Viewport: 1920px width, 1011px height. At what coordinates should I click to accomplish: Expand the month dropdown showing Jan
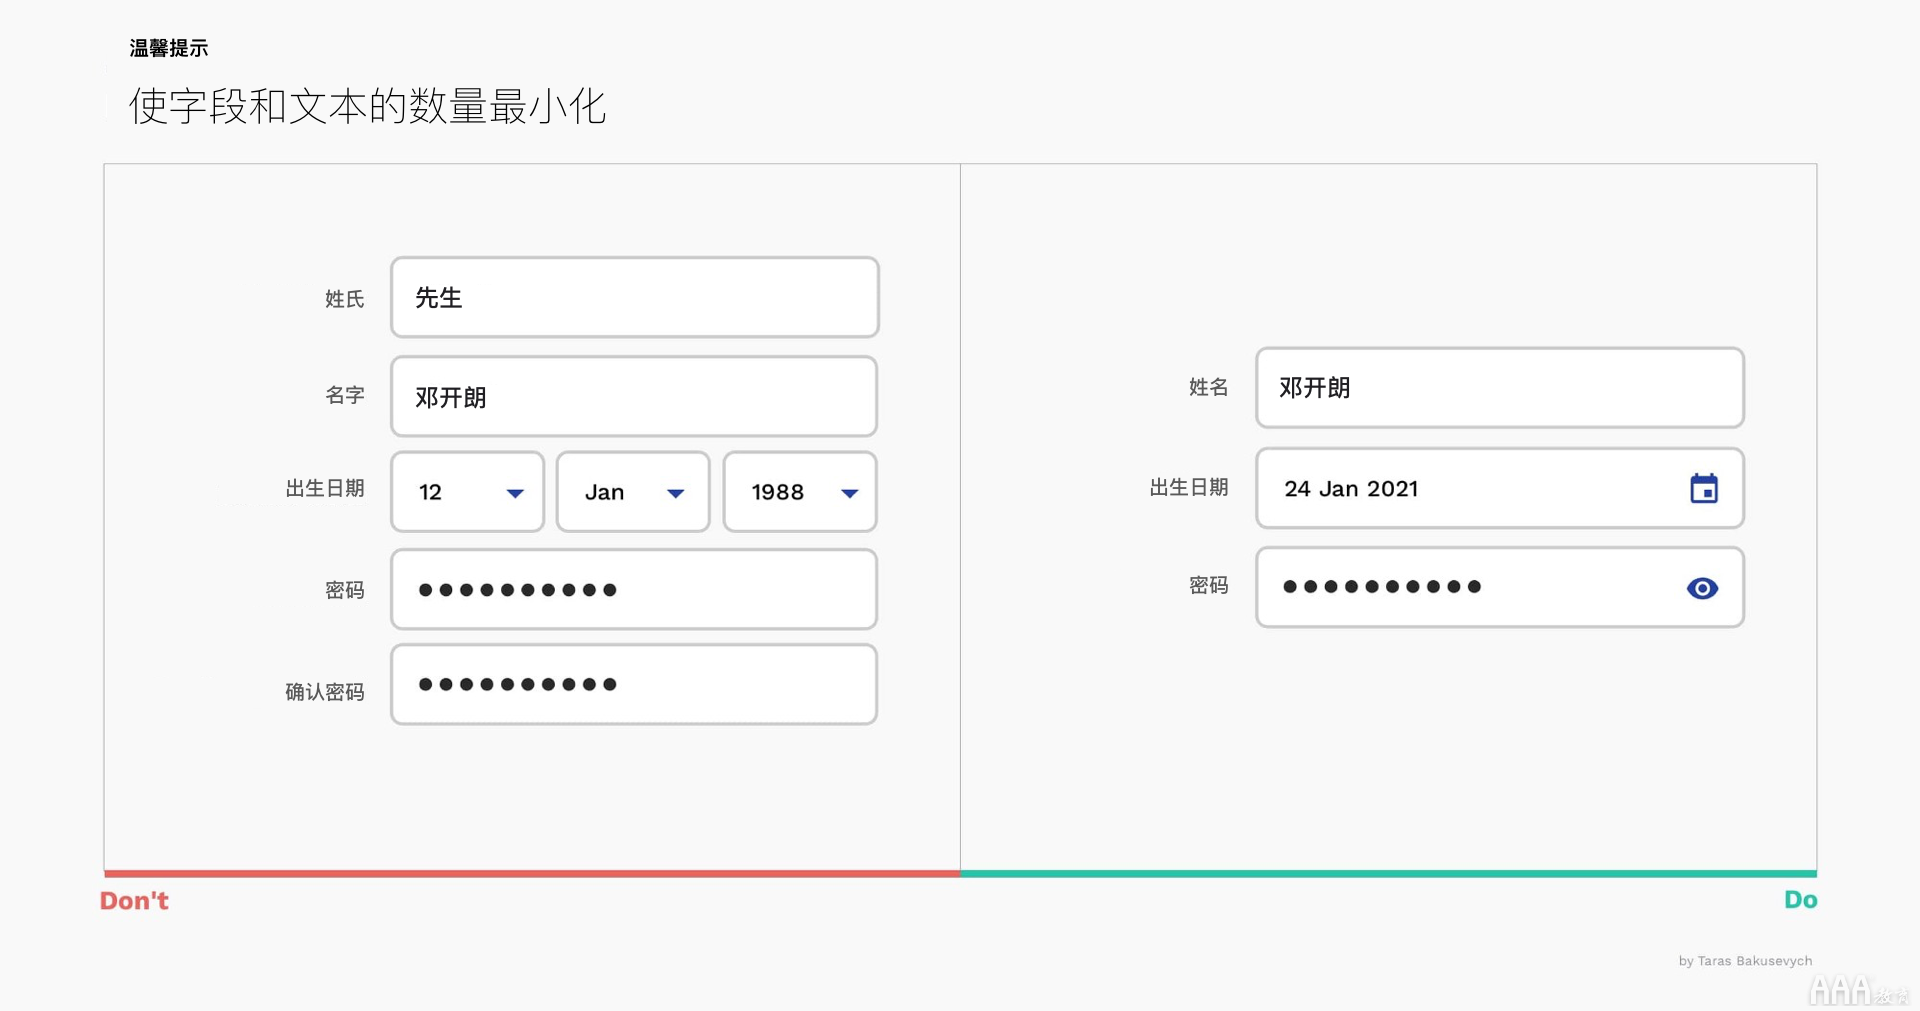(633, 492)
